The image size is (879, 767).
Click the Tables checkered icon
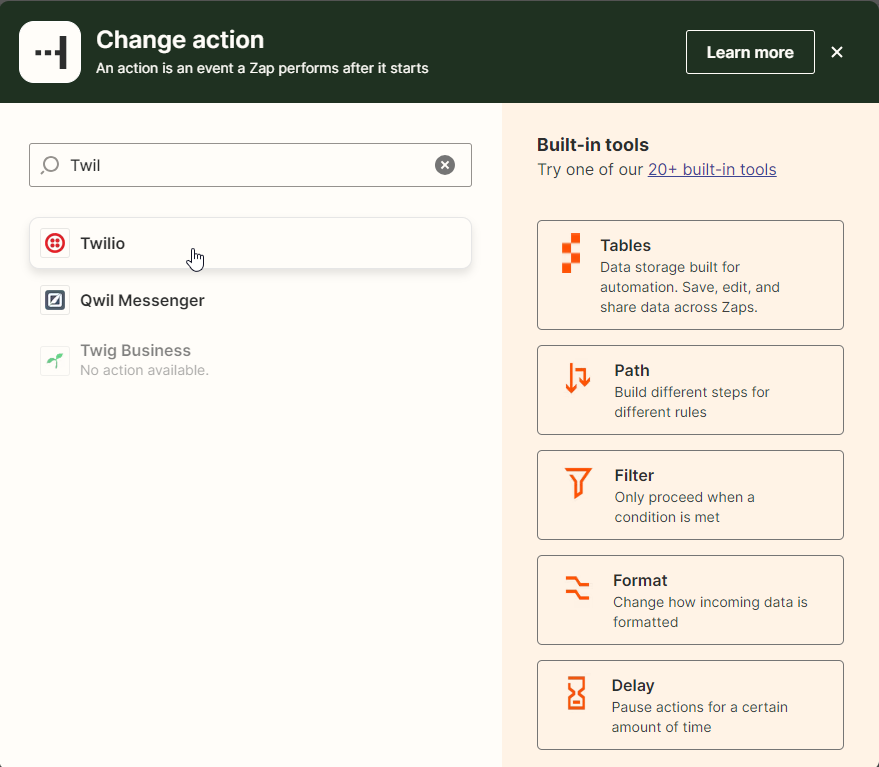571,253
